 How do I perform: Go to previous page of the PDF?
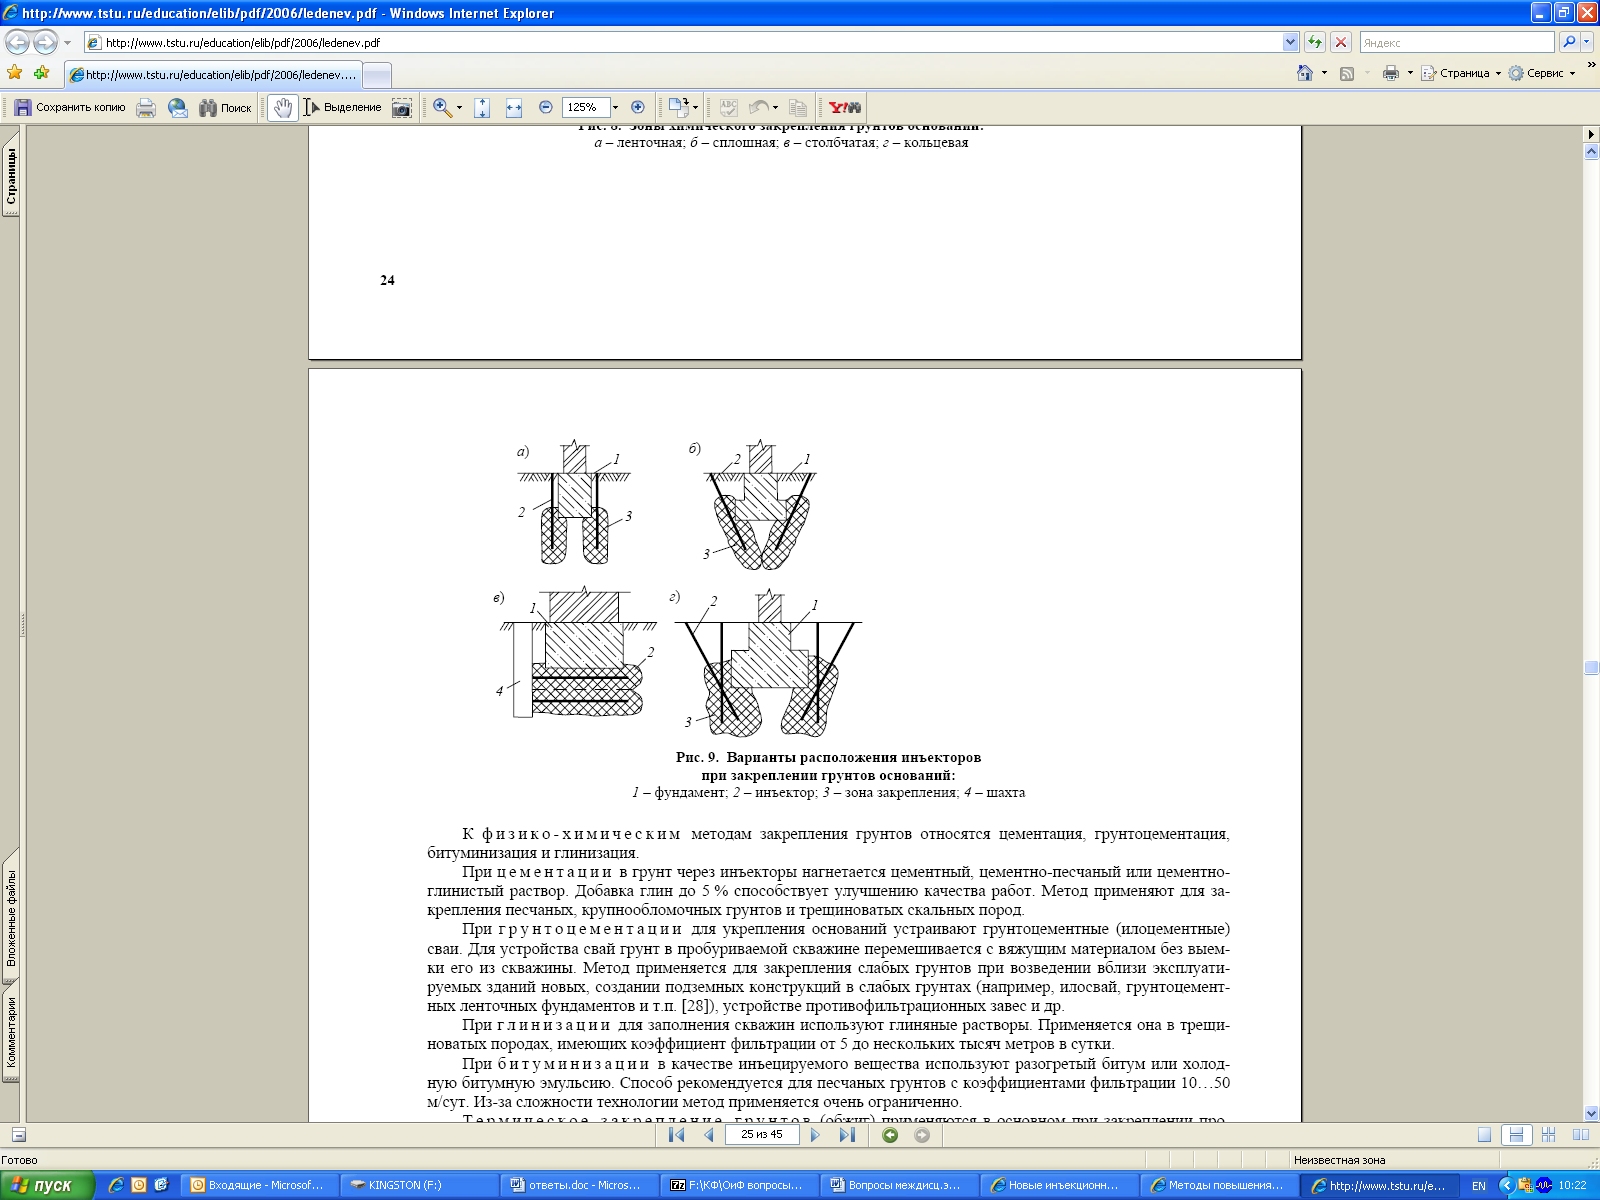tap(709, 1134)
